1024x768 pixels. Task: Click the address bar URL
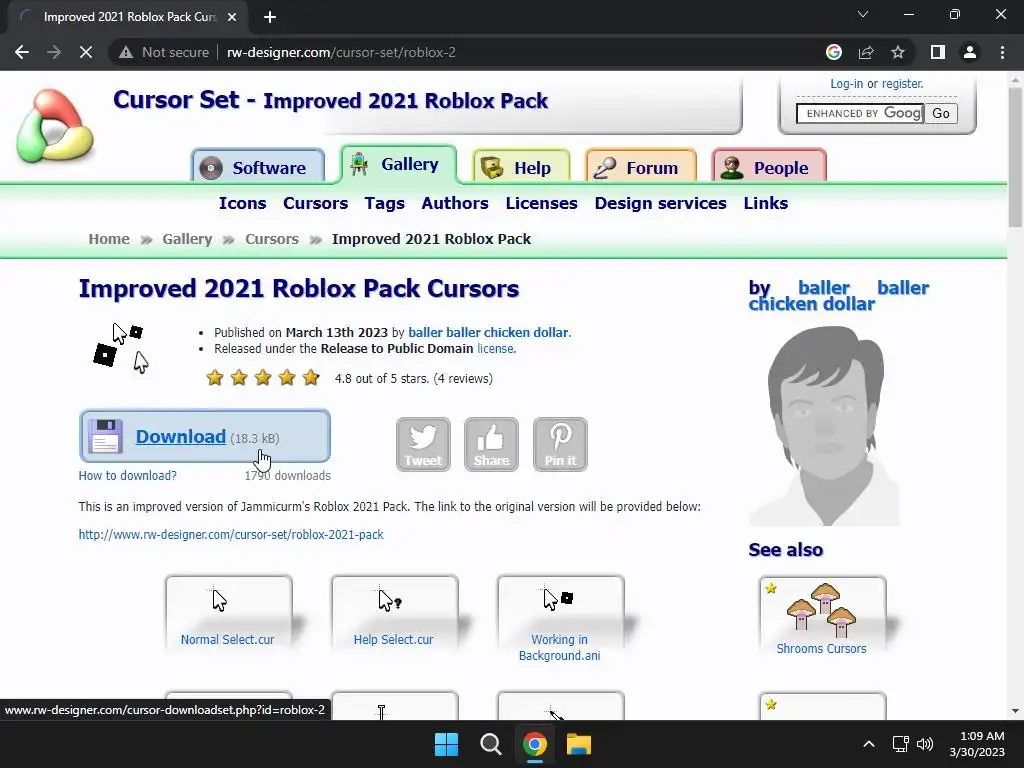[342, 52]
